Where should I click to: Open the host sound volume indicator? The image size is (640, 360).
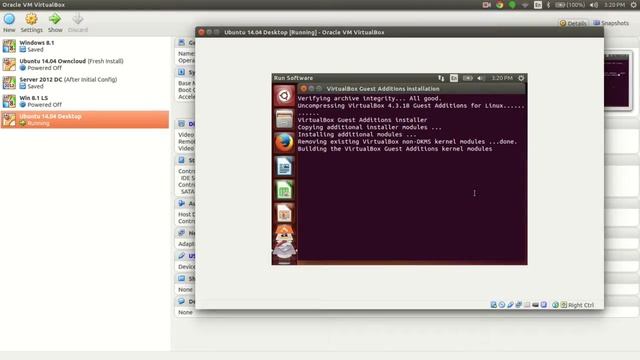[x=594, y=5]
